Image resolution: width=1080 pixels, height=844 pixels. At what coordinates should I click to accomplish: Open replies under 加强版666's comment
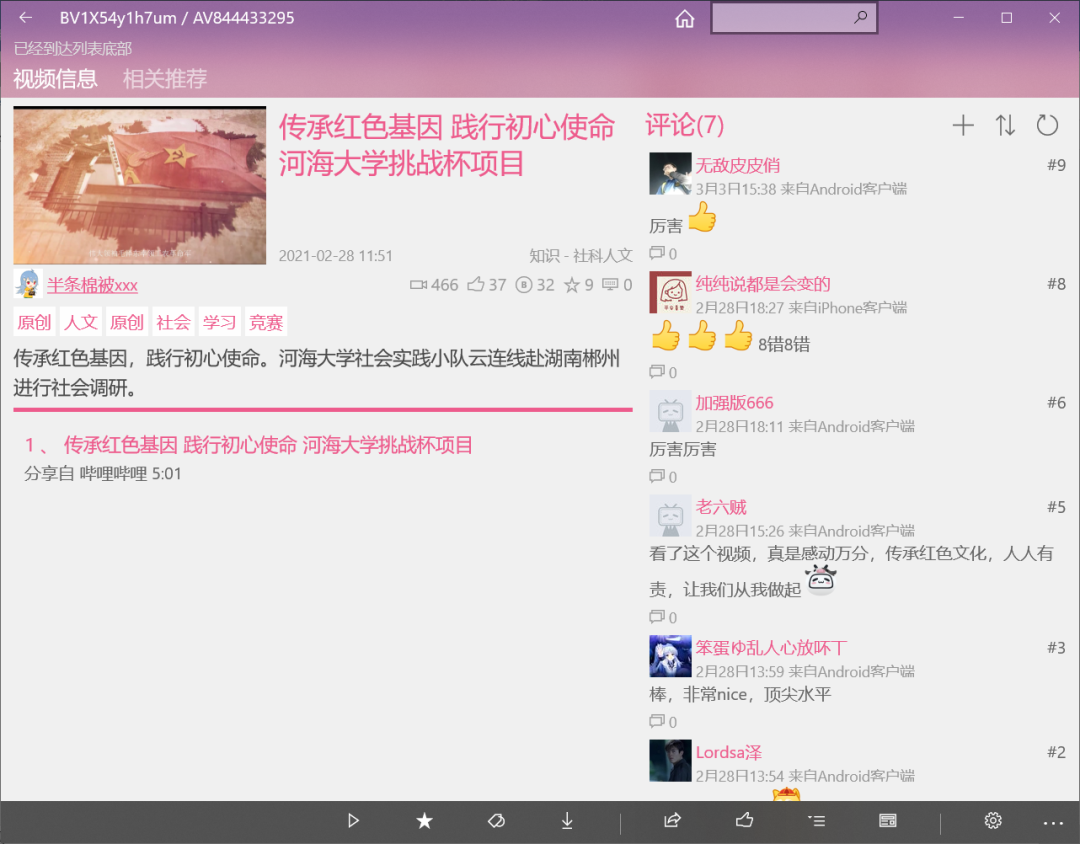[x=663, y=477]
